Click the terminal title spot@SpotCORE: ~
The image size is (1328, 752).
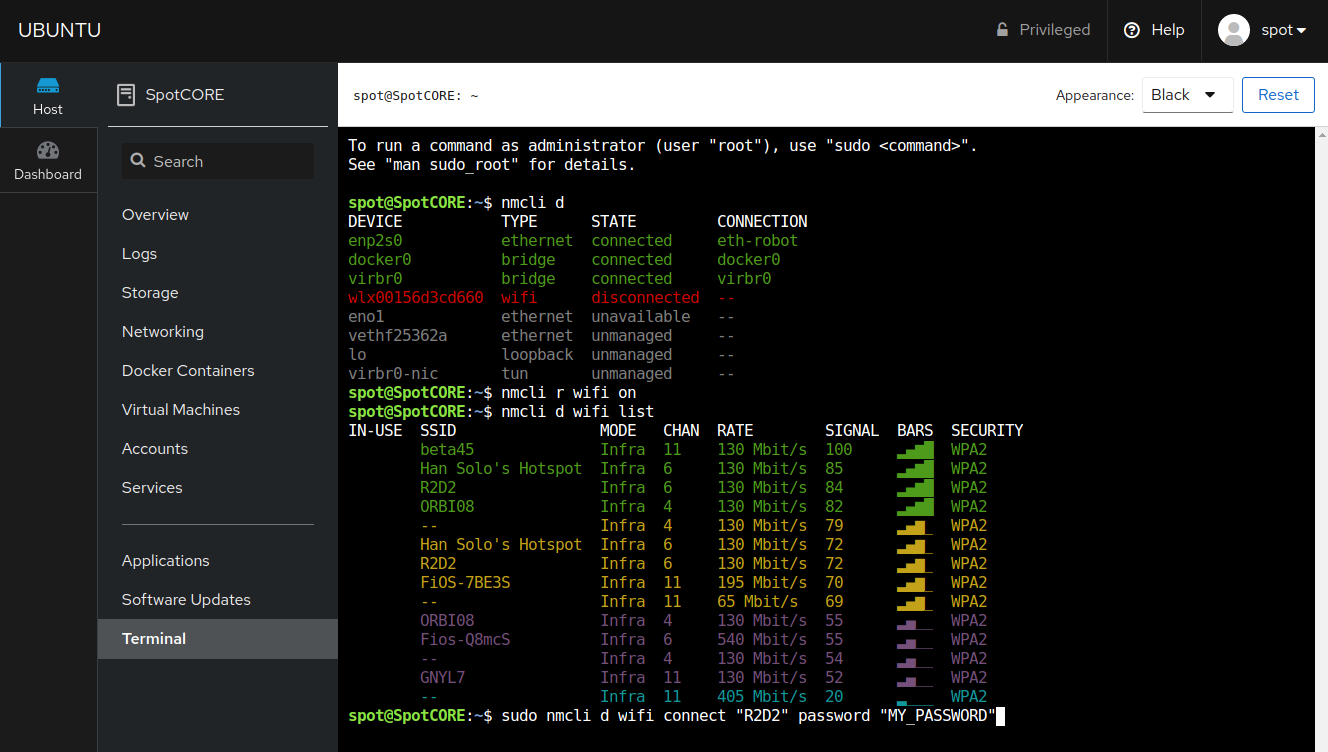[416, 96]
